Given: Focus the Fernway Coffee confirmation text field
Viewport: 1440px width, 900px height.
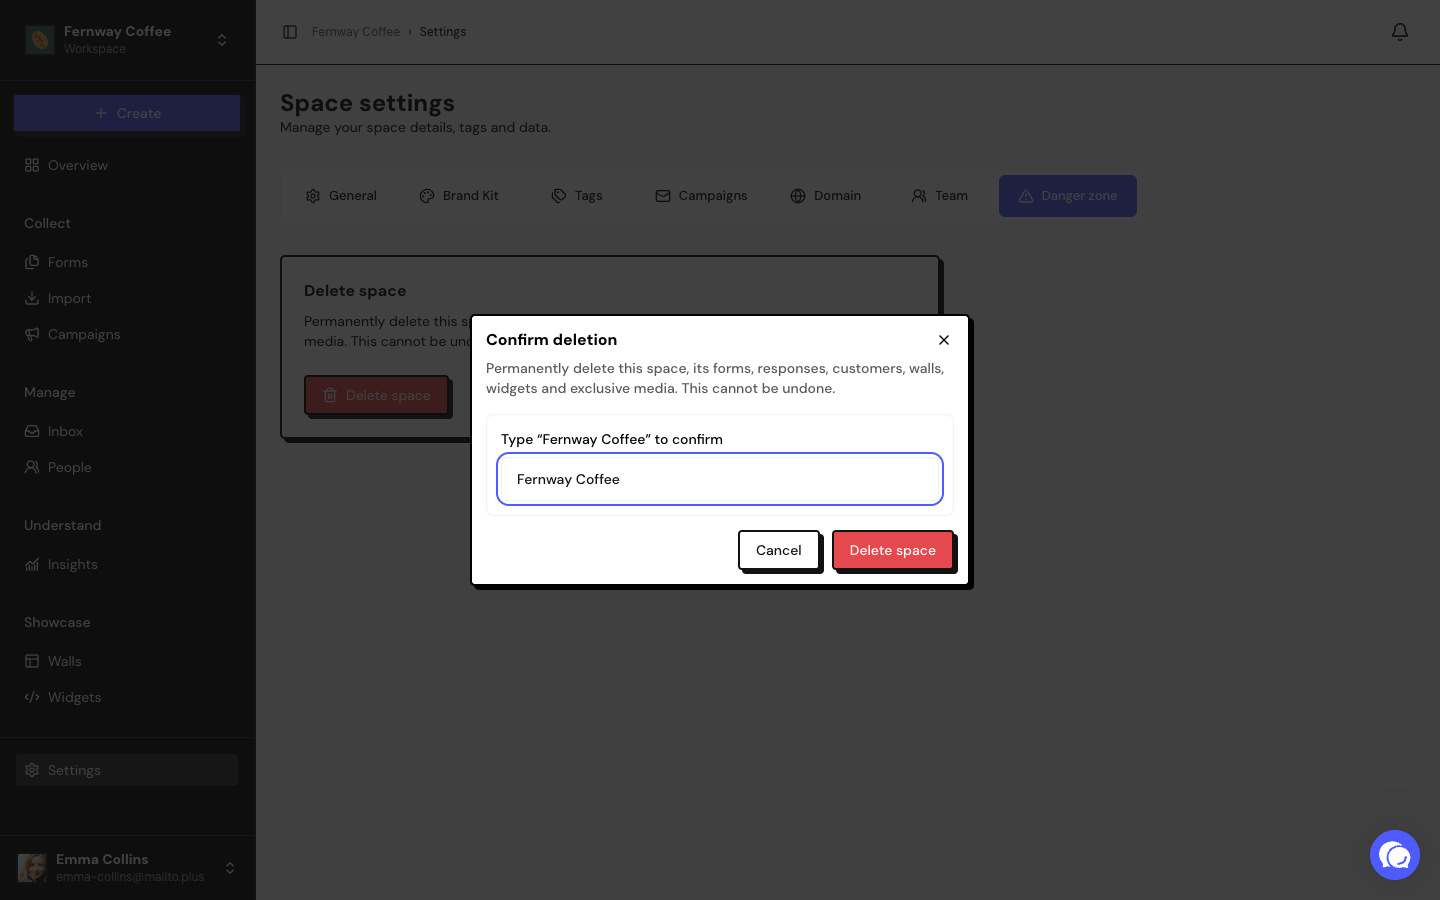Looking at the screenshot, I should (720, 479).
